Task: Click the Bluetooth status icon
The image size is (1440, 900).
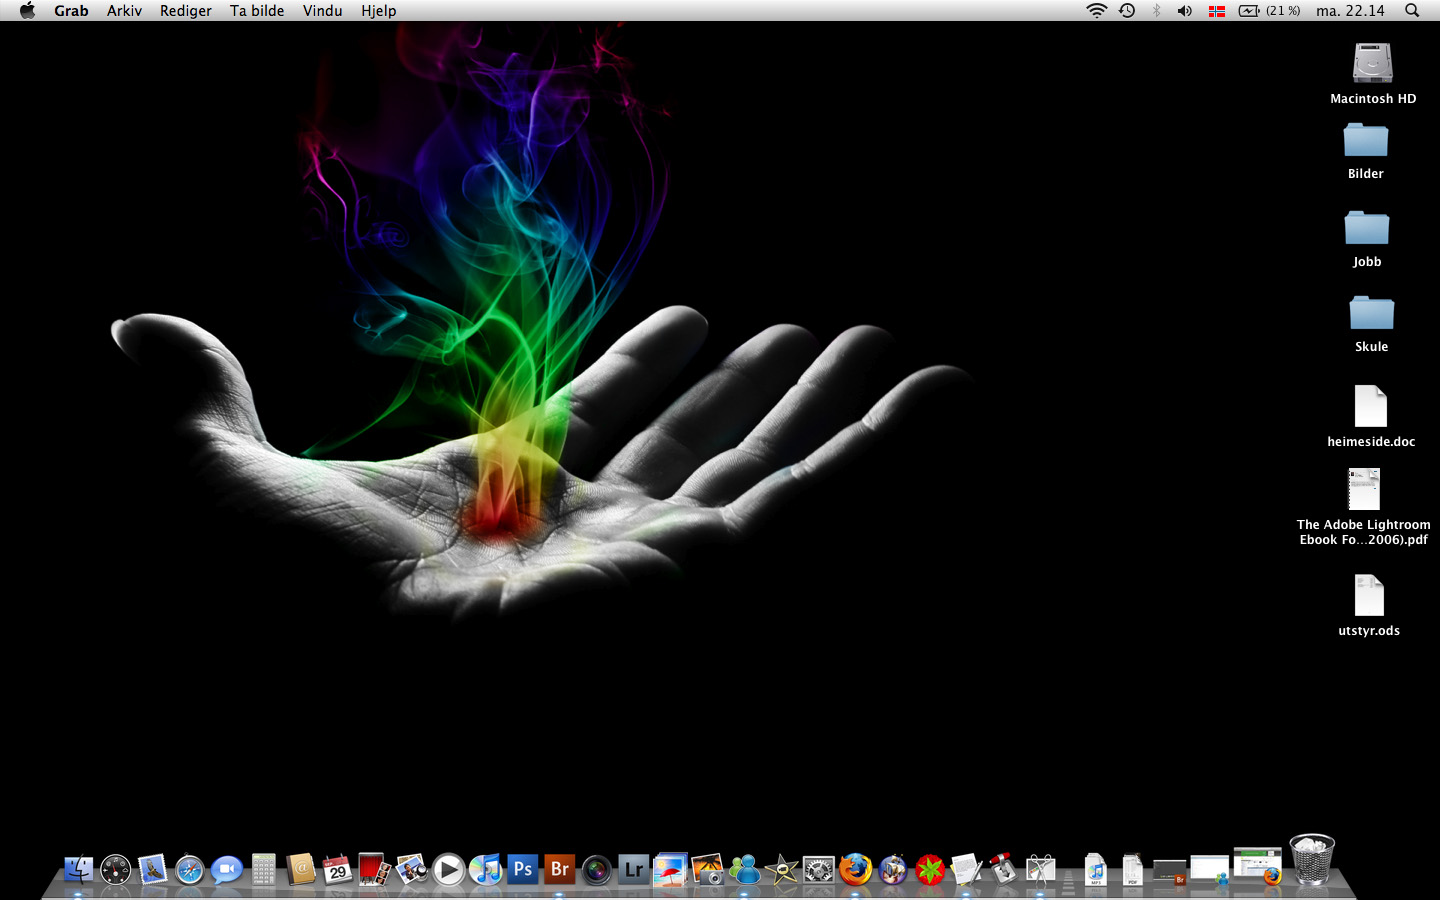Action: [1156, 10]
